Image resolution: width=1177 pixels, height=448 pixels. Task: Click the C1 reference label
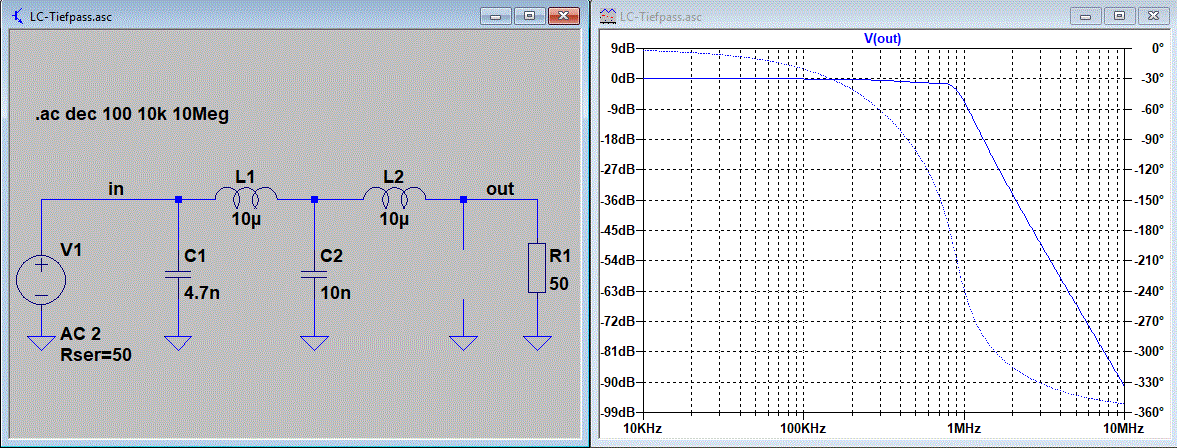(x=195, y=257)
